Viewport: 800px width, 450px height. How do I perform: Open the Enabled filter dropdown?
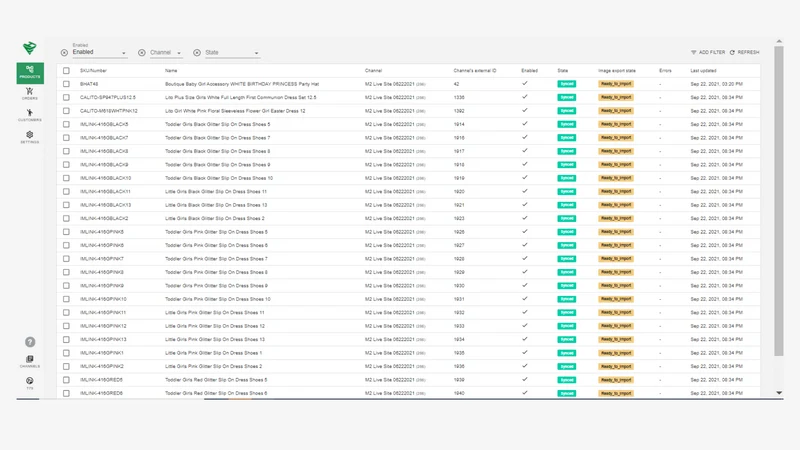(99, 52)
